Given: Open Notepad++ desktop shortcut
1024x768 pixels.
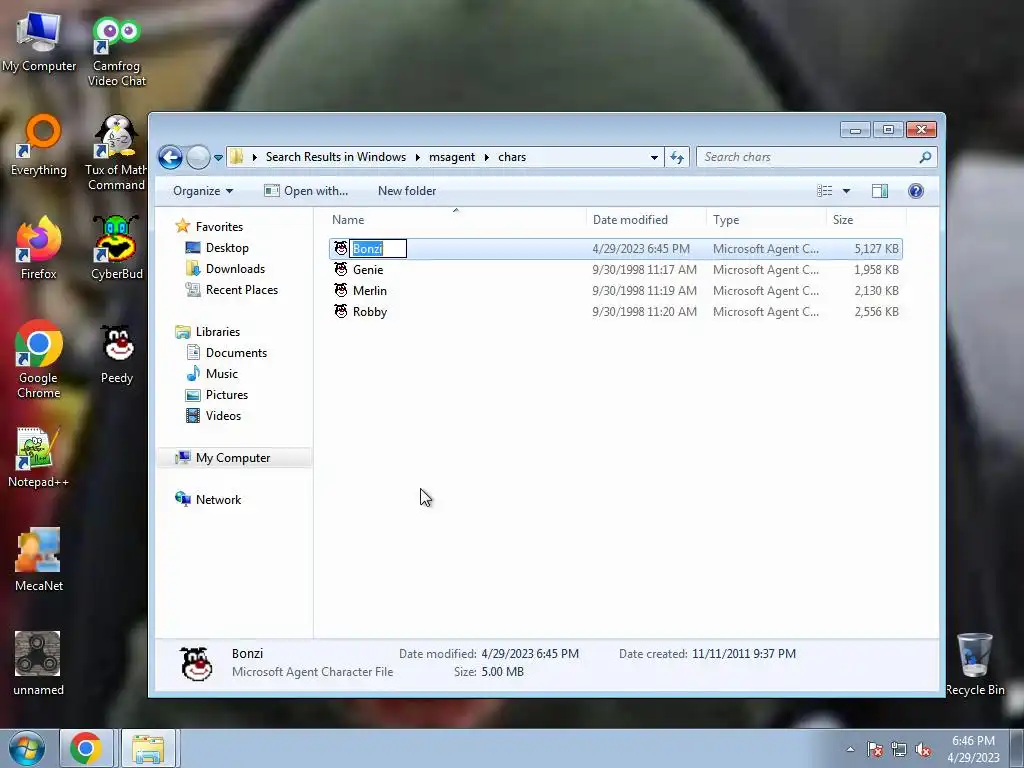Looking at the screenshot, I should tap(39, 457).
